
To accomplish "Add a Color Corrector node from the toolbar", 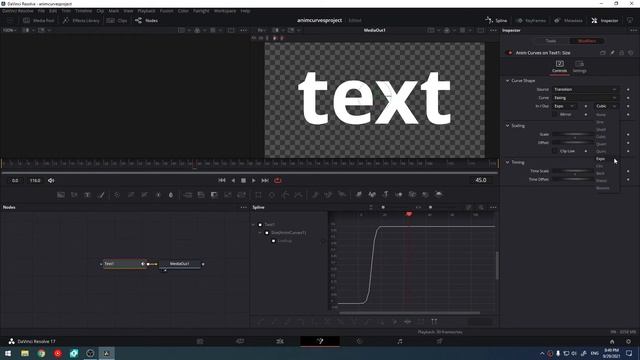I will click(x=117, y=195).
